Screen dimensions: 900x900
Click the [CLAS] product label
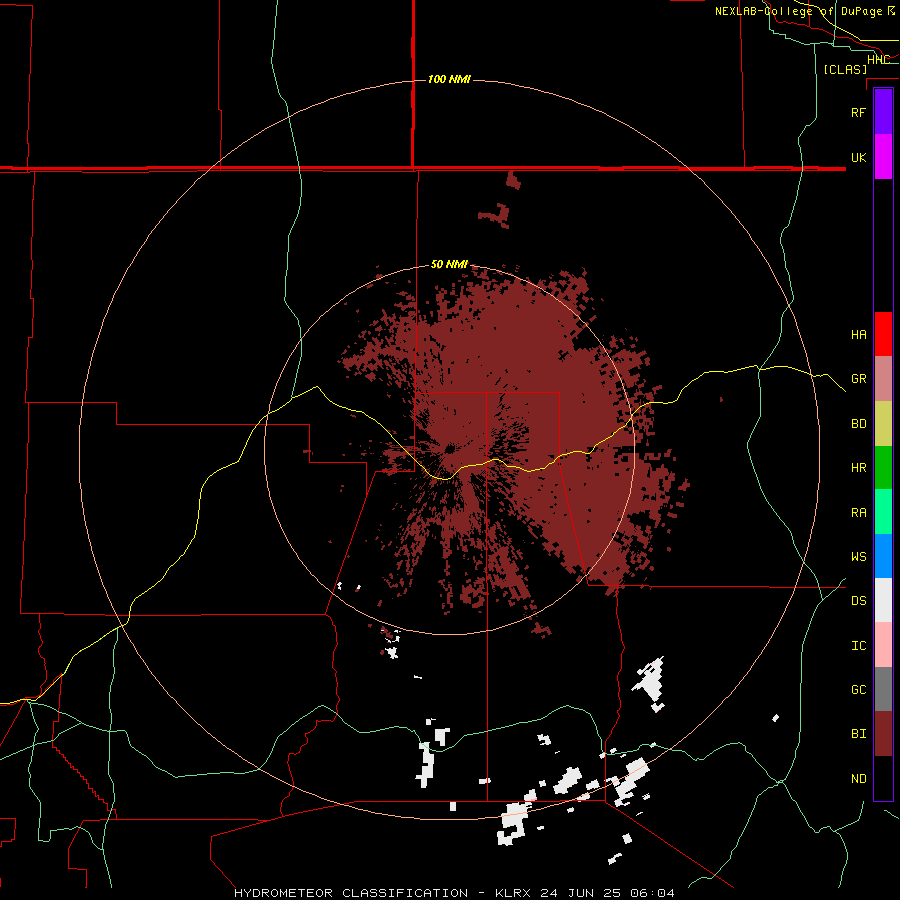point(845,69)
